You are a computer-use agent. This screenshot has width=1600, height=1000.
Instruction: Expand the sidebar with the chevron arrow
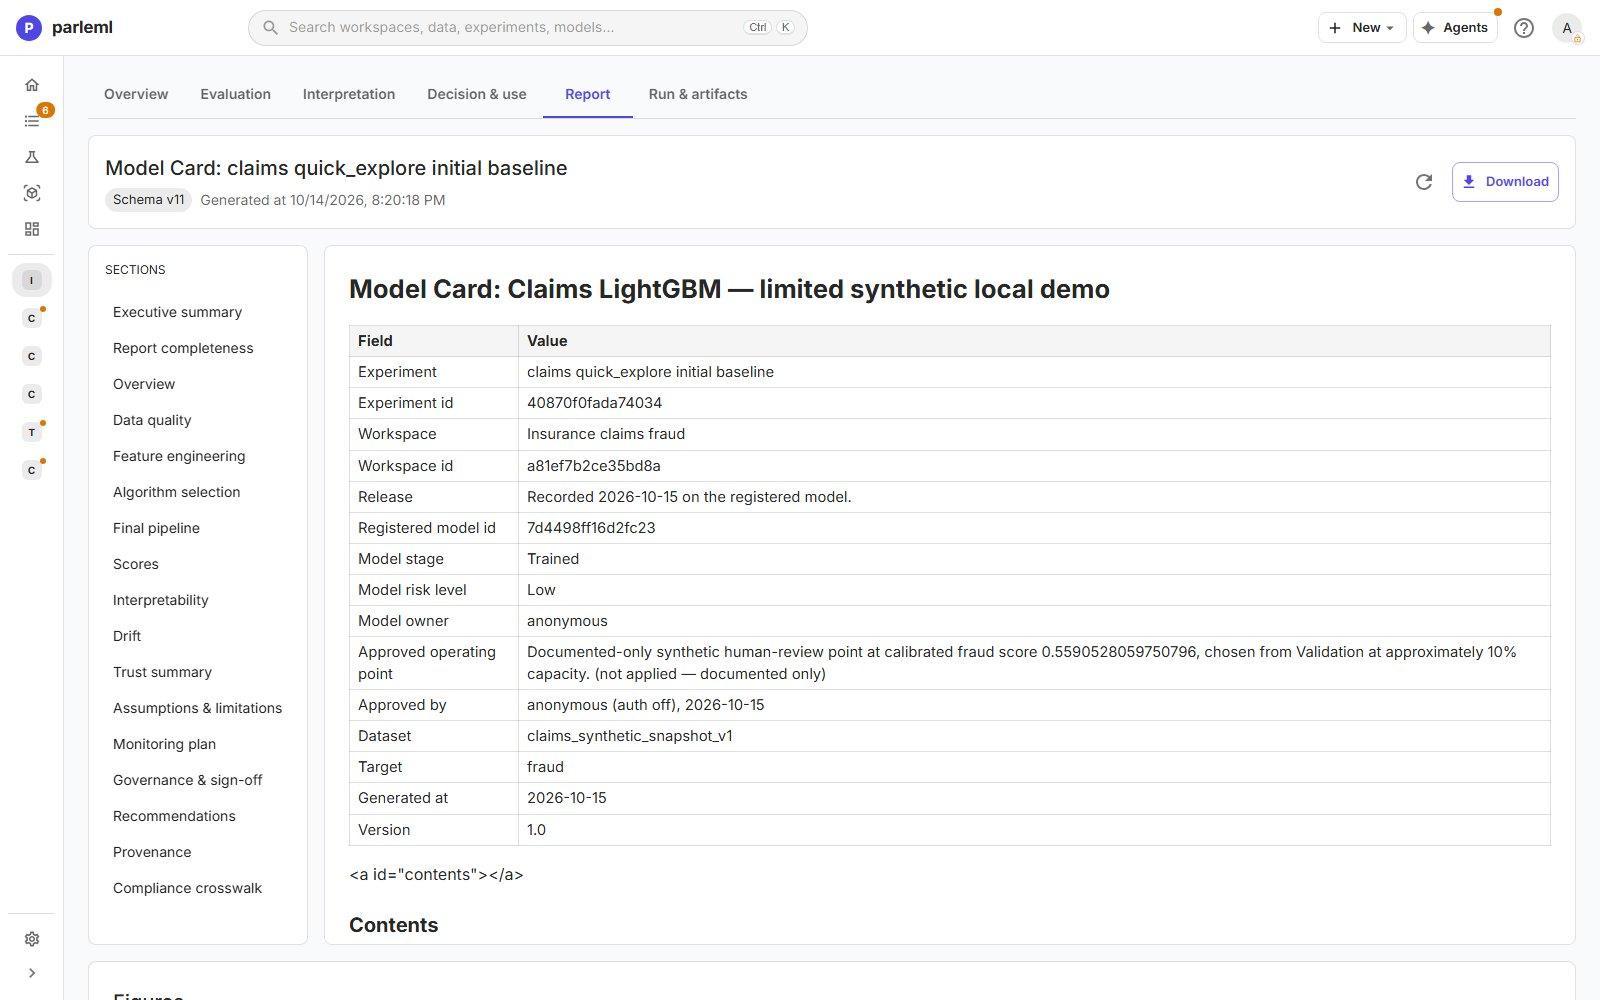point(32,973)
